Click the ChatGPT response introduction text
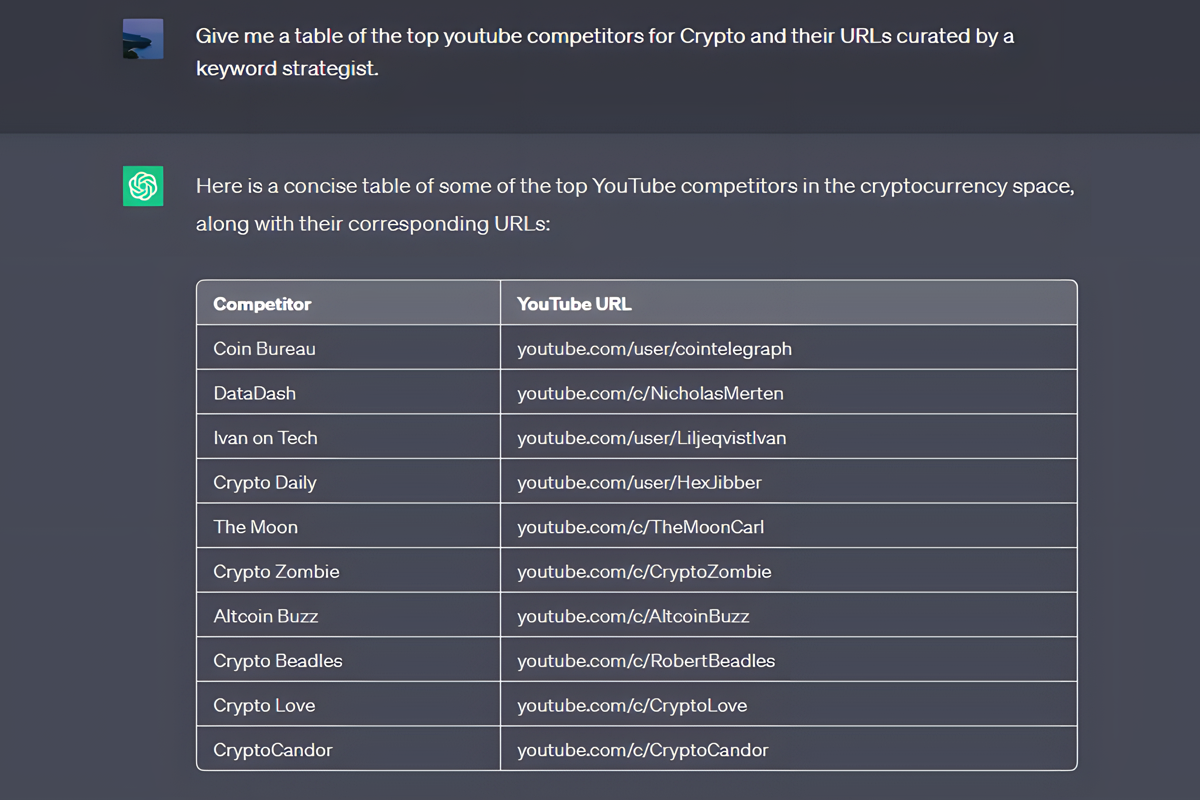This screenshot has height=800, width=1200. pos(634,204)
